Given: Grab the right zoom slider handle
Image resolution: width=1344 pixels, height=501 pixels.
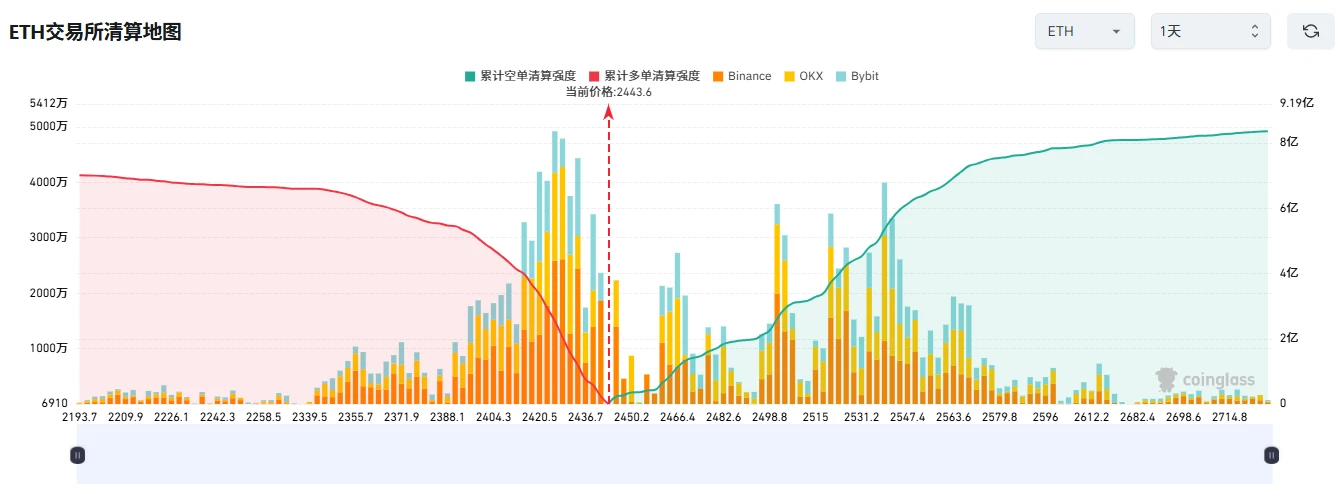Looking at the screenshot, I should [1271, 455].
